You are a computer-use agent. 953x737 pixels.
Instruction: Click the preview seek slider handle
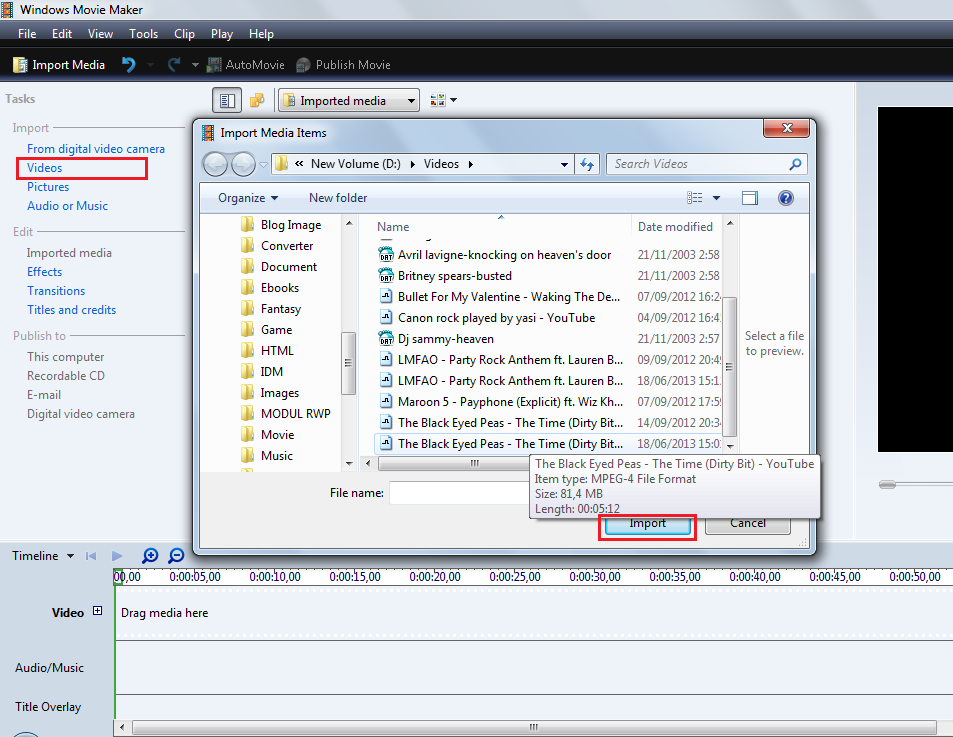coord(887,484)
